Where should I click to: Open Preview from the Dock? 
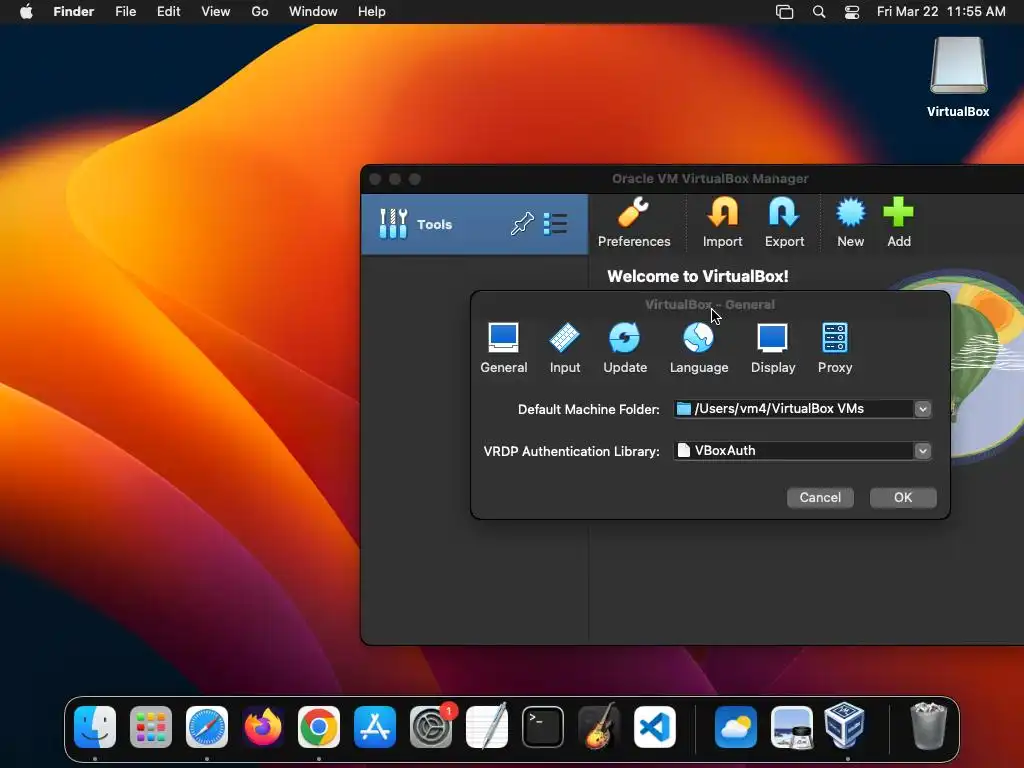(x=792, y=727)
